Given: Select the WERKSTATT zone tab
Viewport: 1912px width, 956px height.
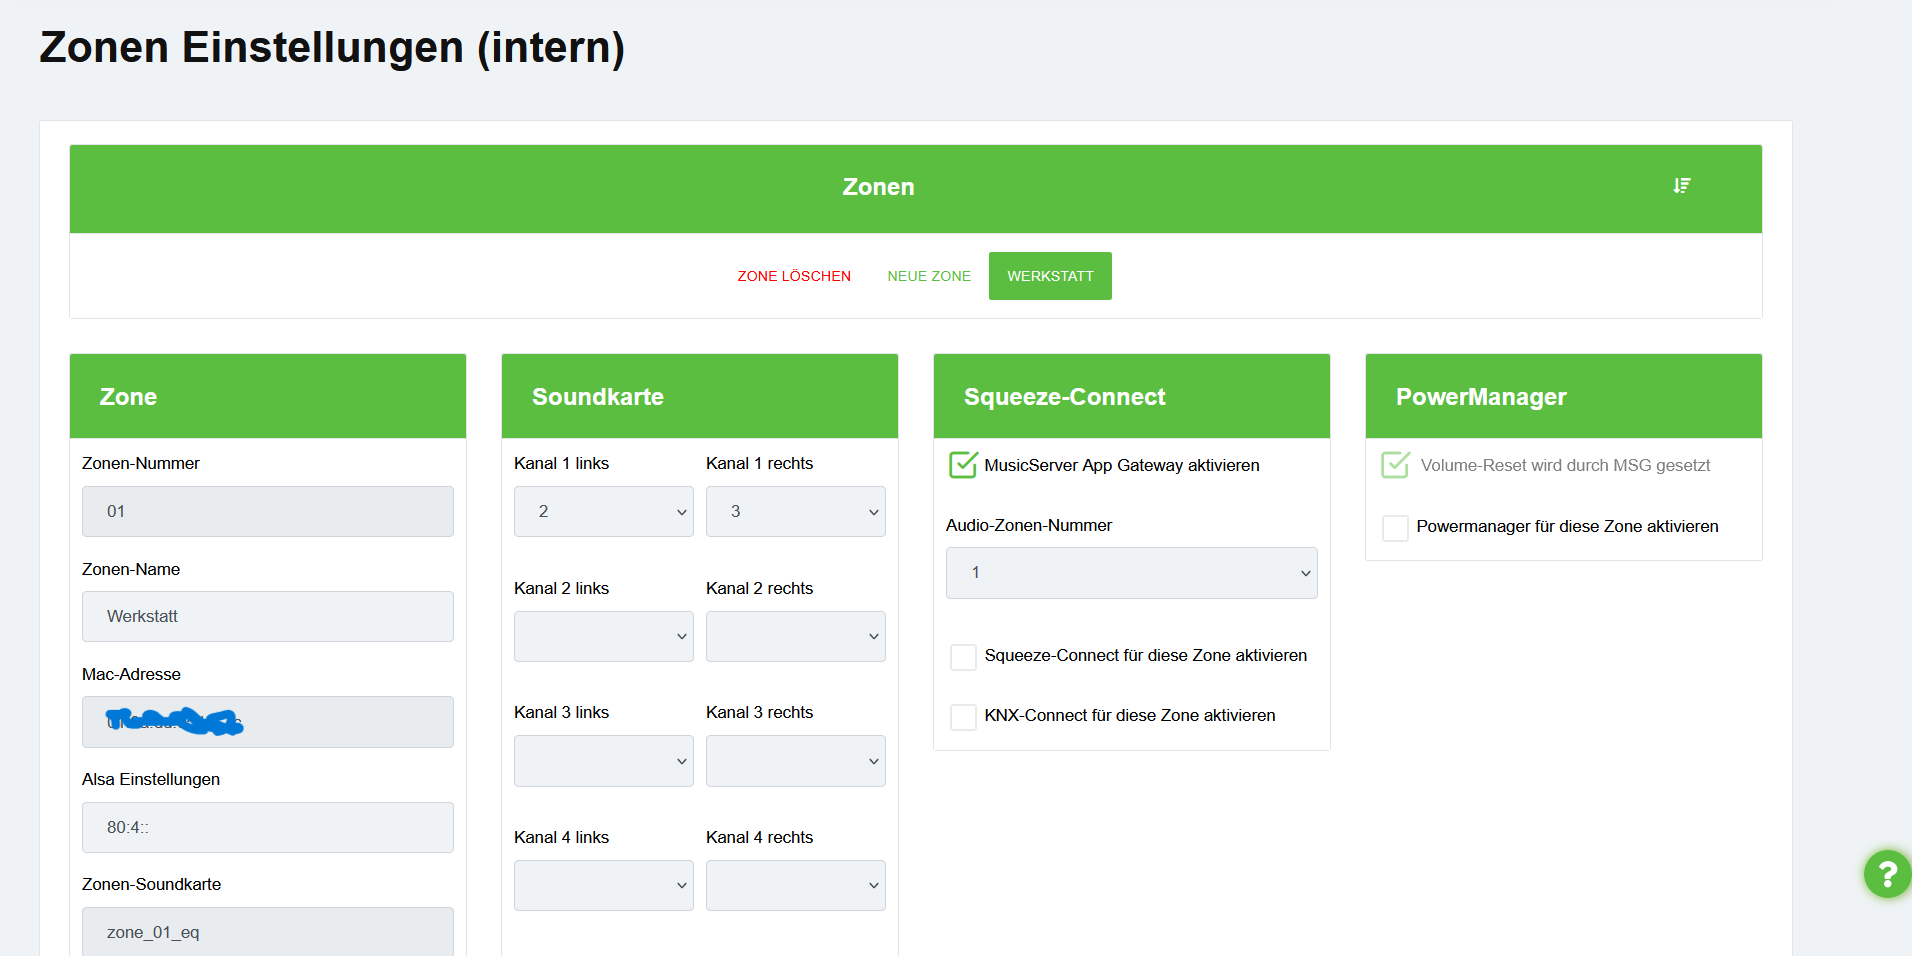Looking at the screenshot, I should [1050, 276].
